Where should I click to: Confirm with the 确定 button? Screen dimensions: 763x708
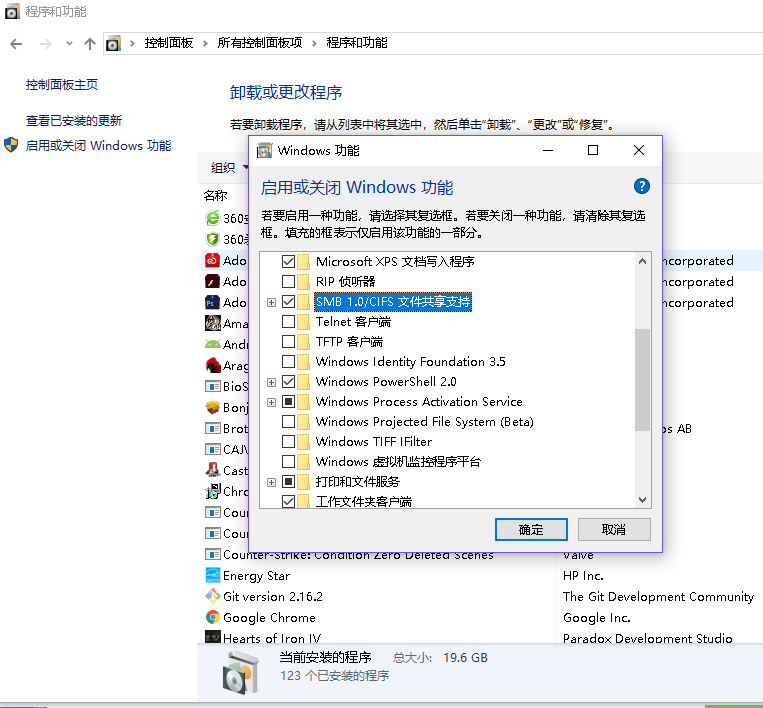point(531,529)
